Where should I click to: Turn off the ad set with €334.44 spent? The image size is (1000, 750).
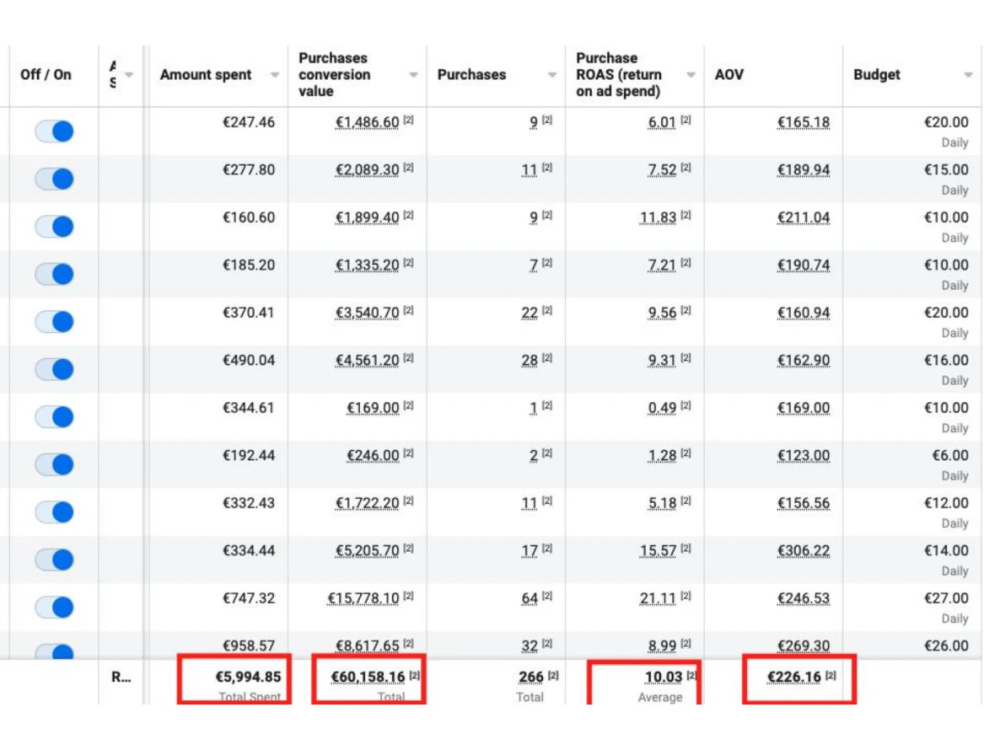click(x=54, y=560)
